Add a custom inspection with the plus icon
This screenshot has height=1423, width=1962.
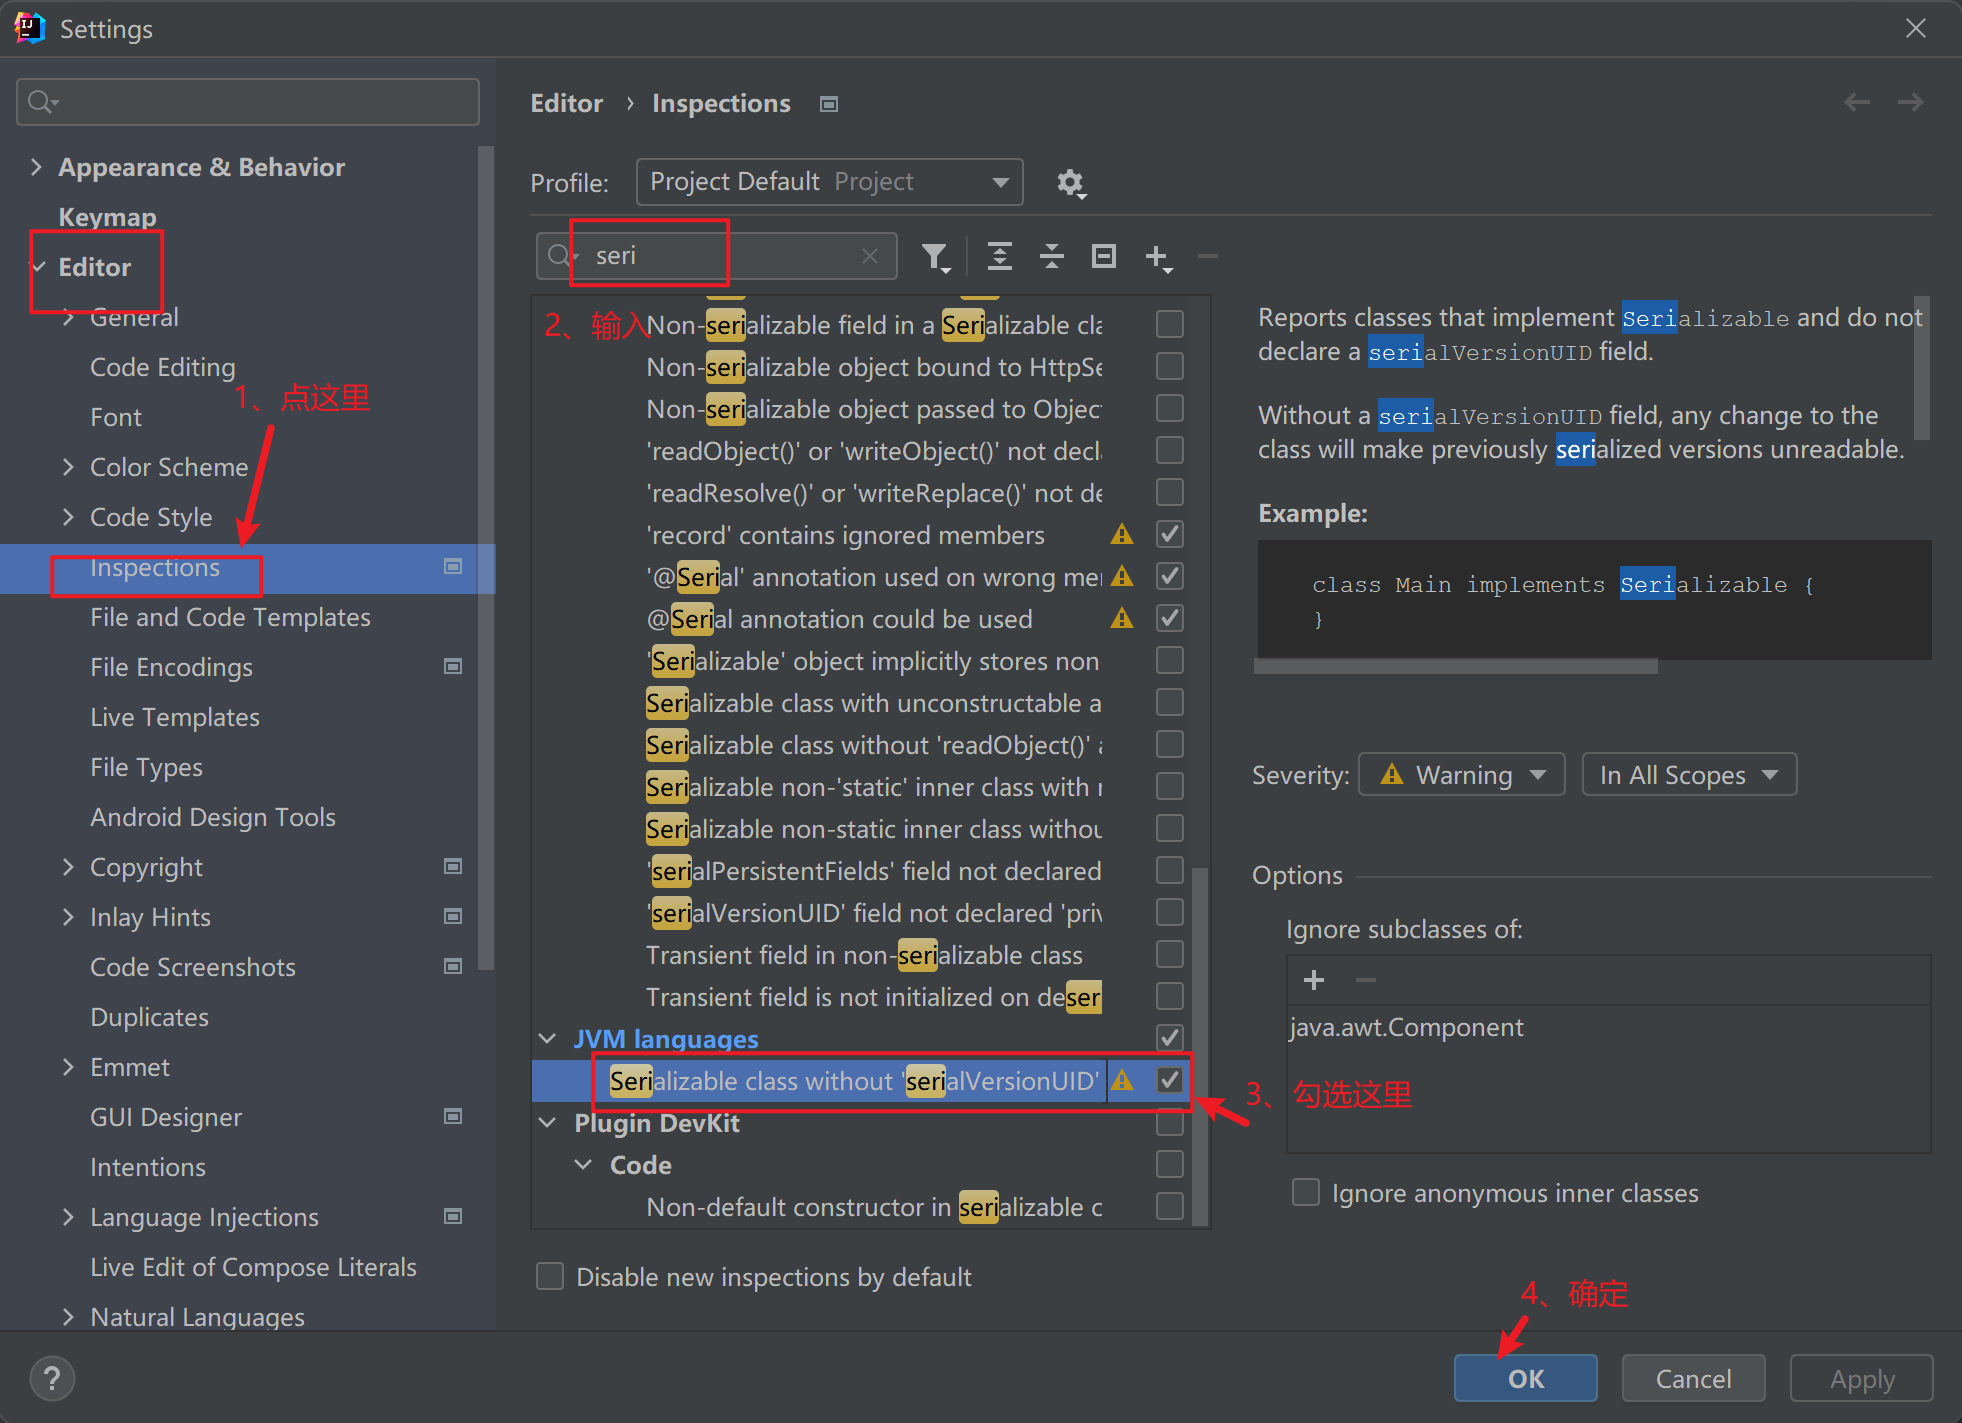click(1157, 256)
